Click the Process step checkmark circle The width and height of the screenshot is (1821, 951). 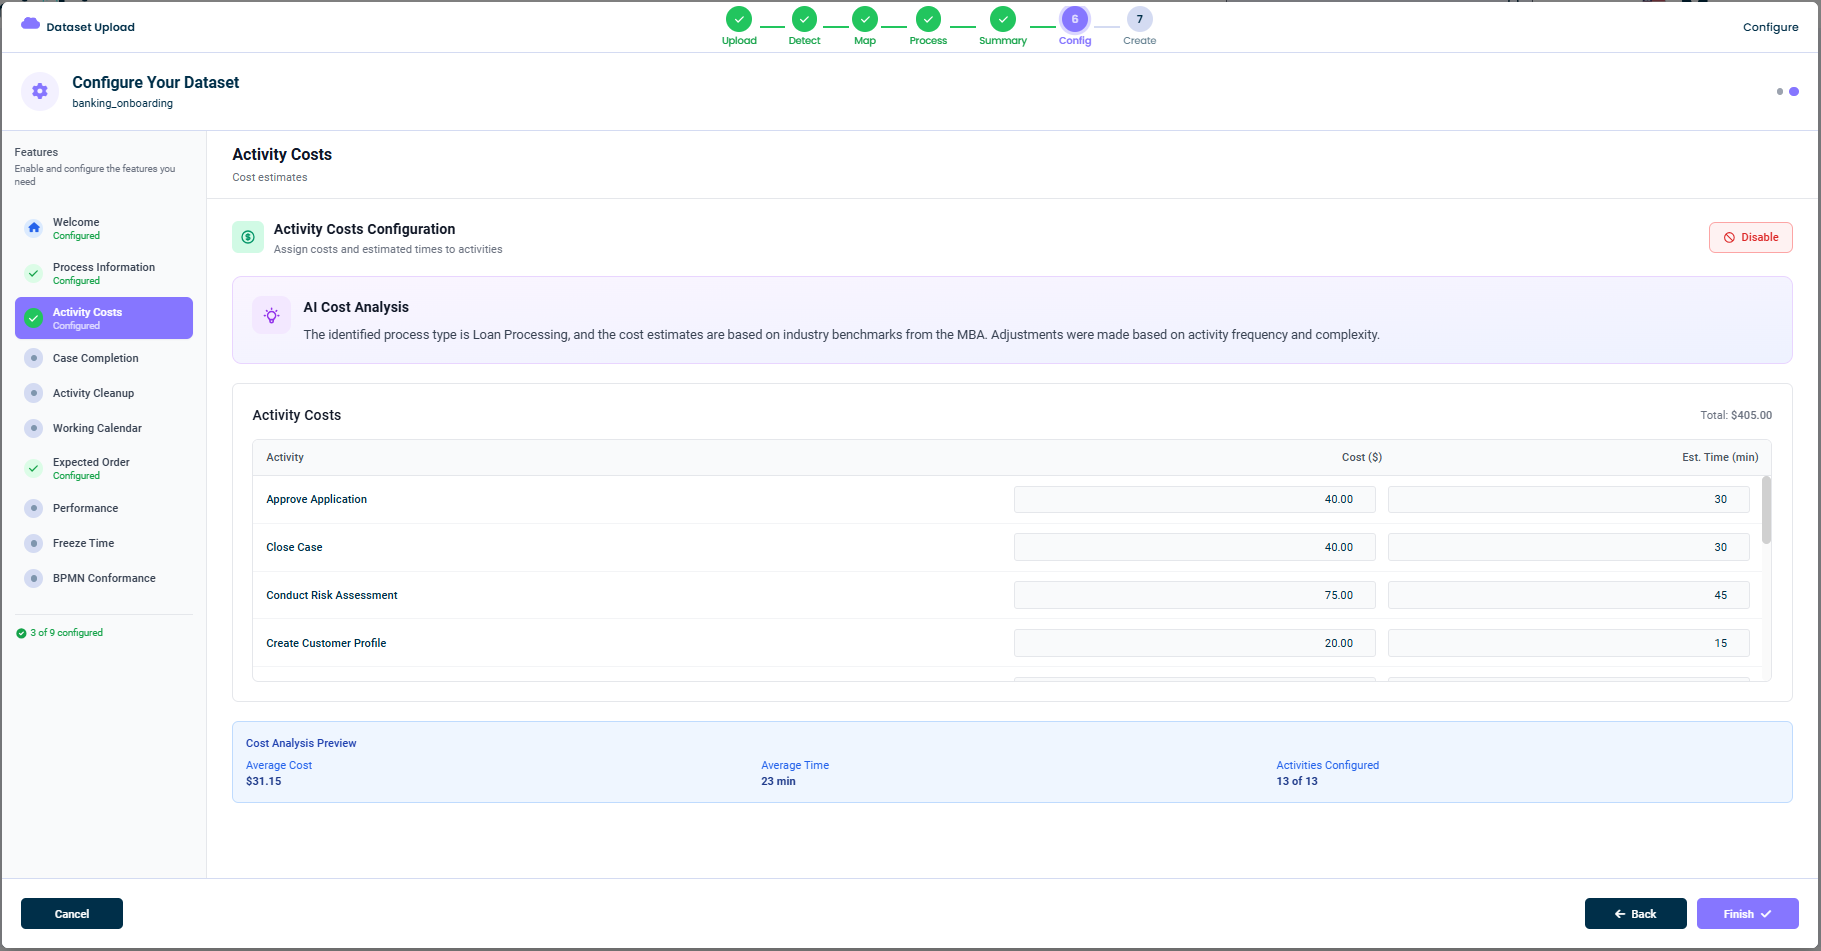coord(928,19)
